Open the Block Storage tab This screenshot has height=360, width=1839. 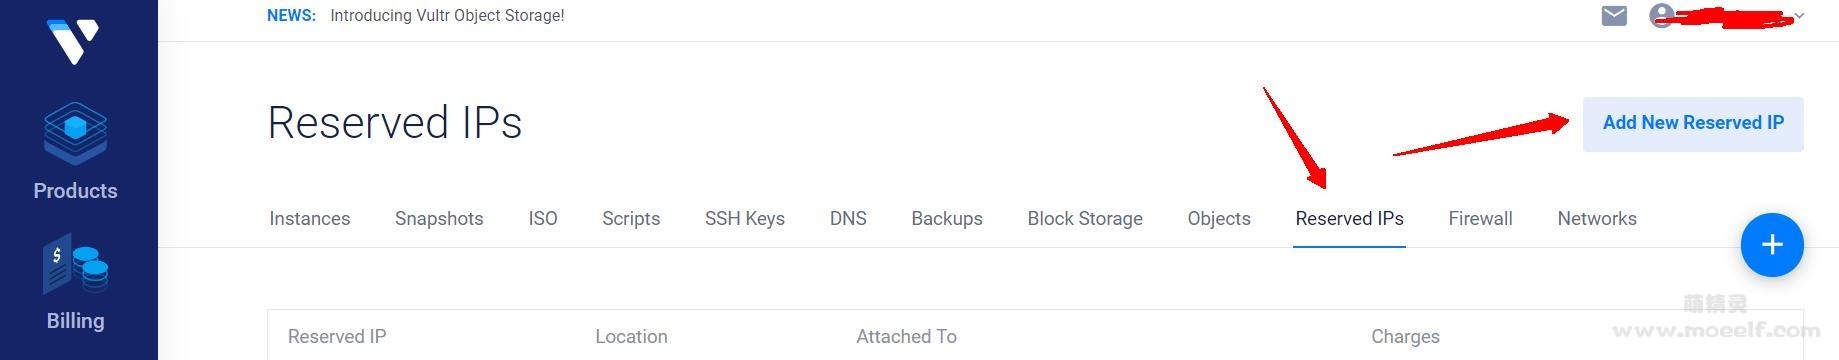point(1085,219)
